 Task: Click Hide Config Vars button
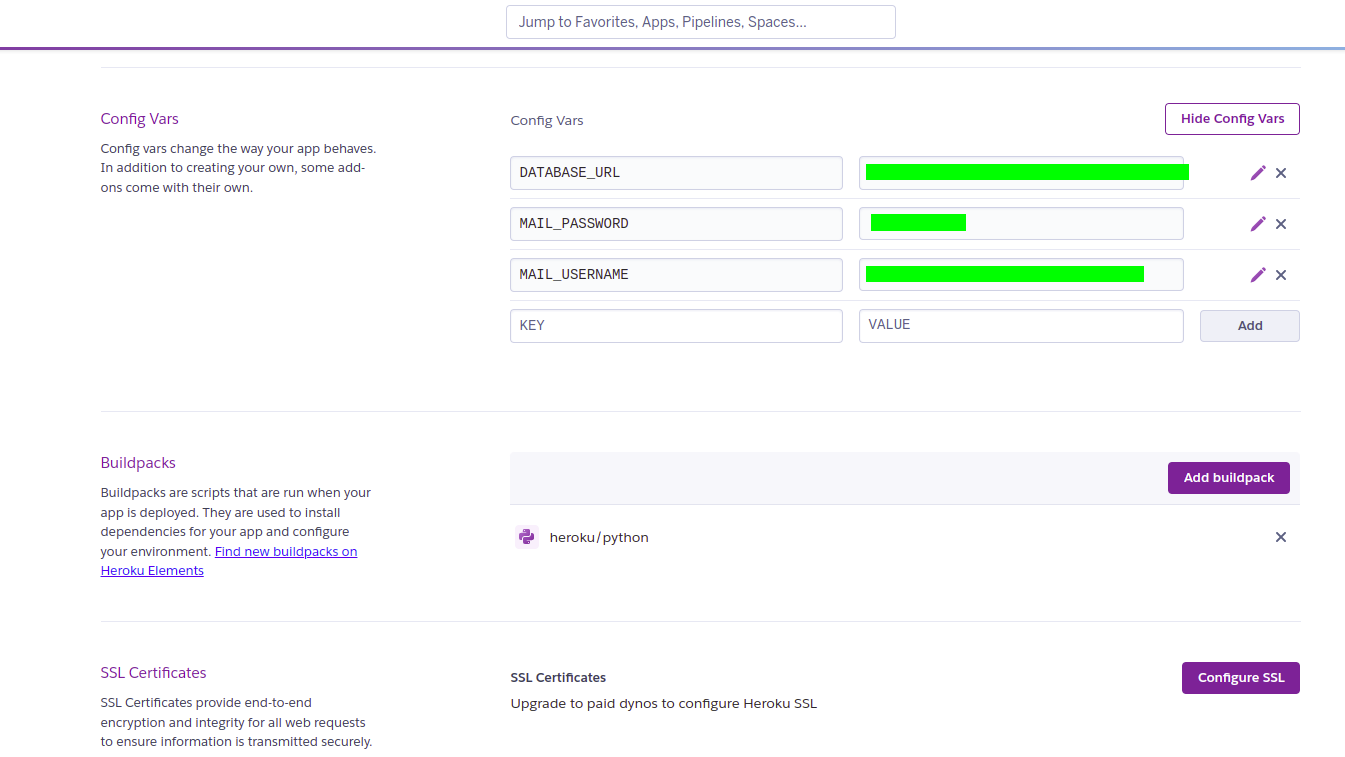tap(1232, 118)
